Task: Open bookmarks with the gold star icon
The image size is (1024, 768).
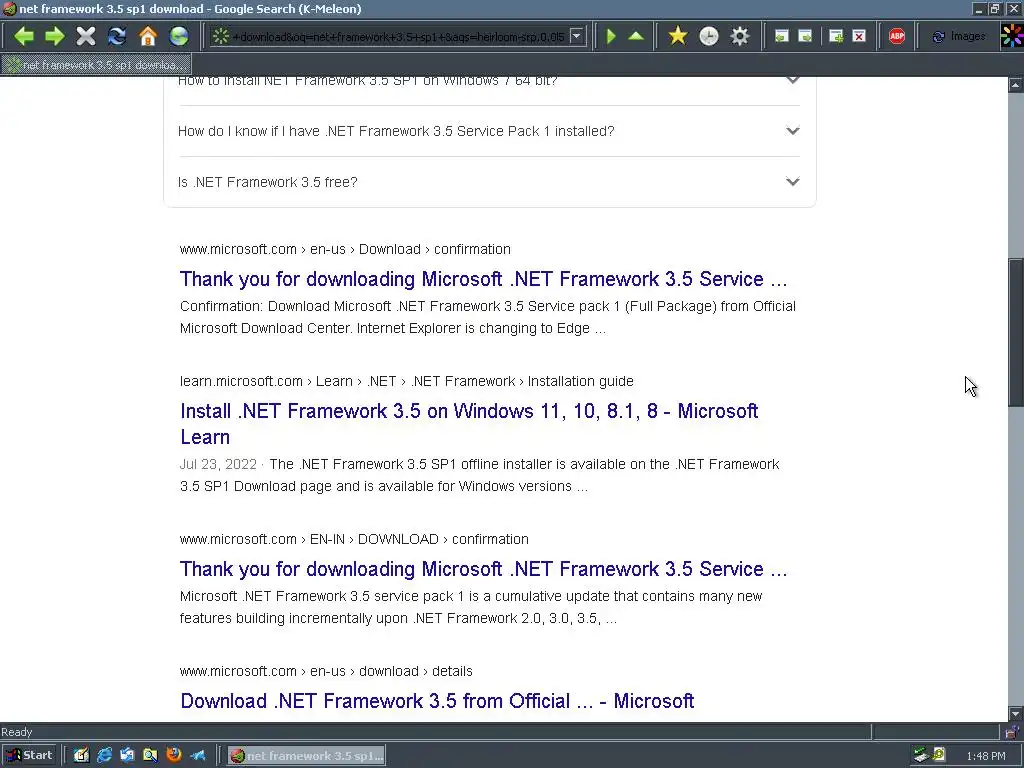Action: (678, 36)
